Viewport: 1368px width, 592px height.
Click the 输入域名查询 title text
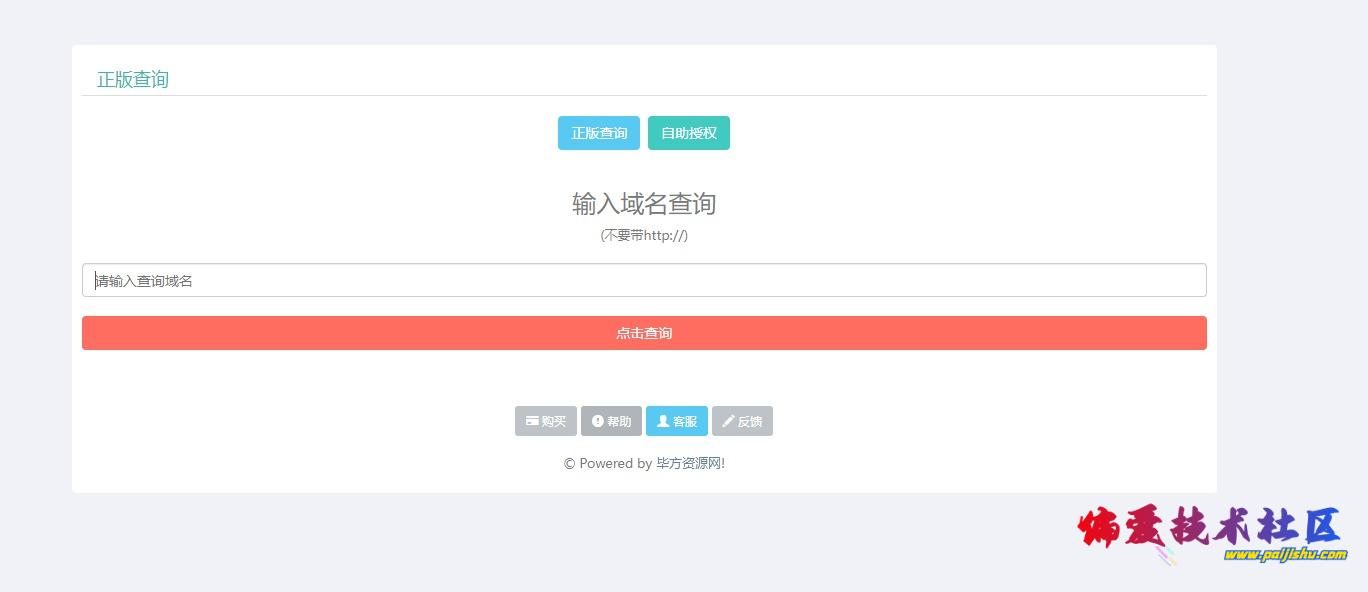644,204
